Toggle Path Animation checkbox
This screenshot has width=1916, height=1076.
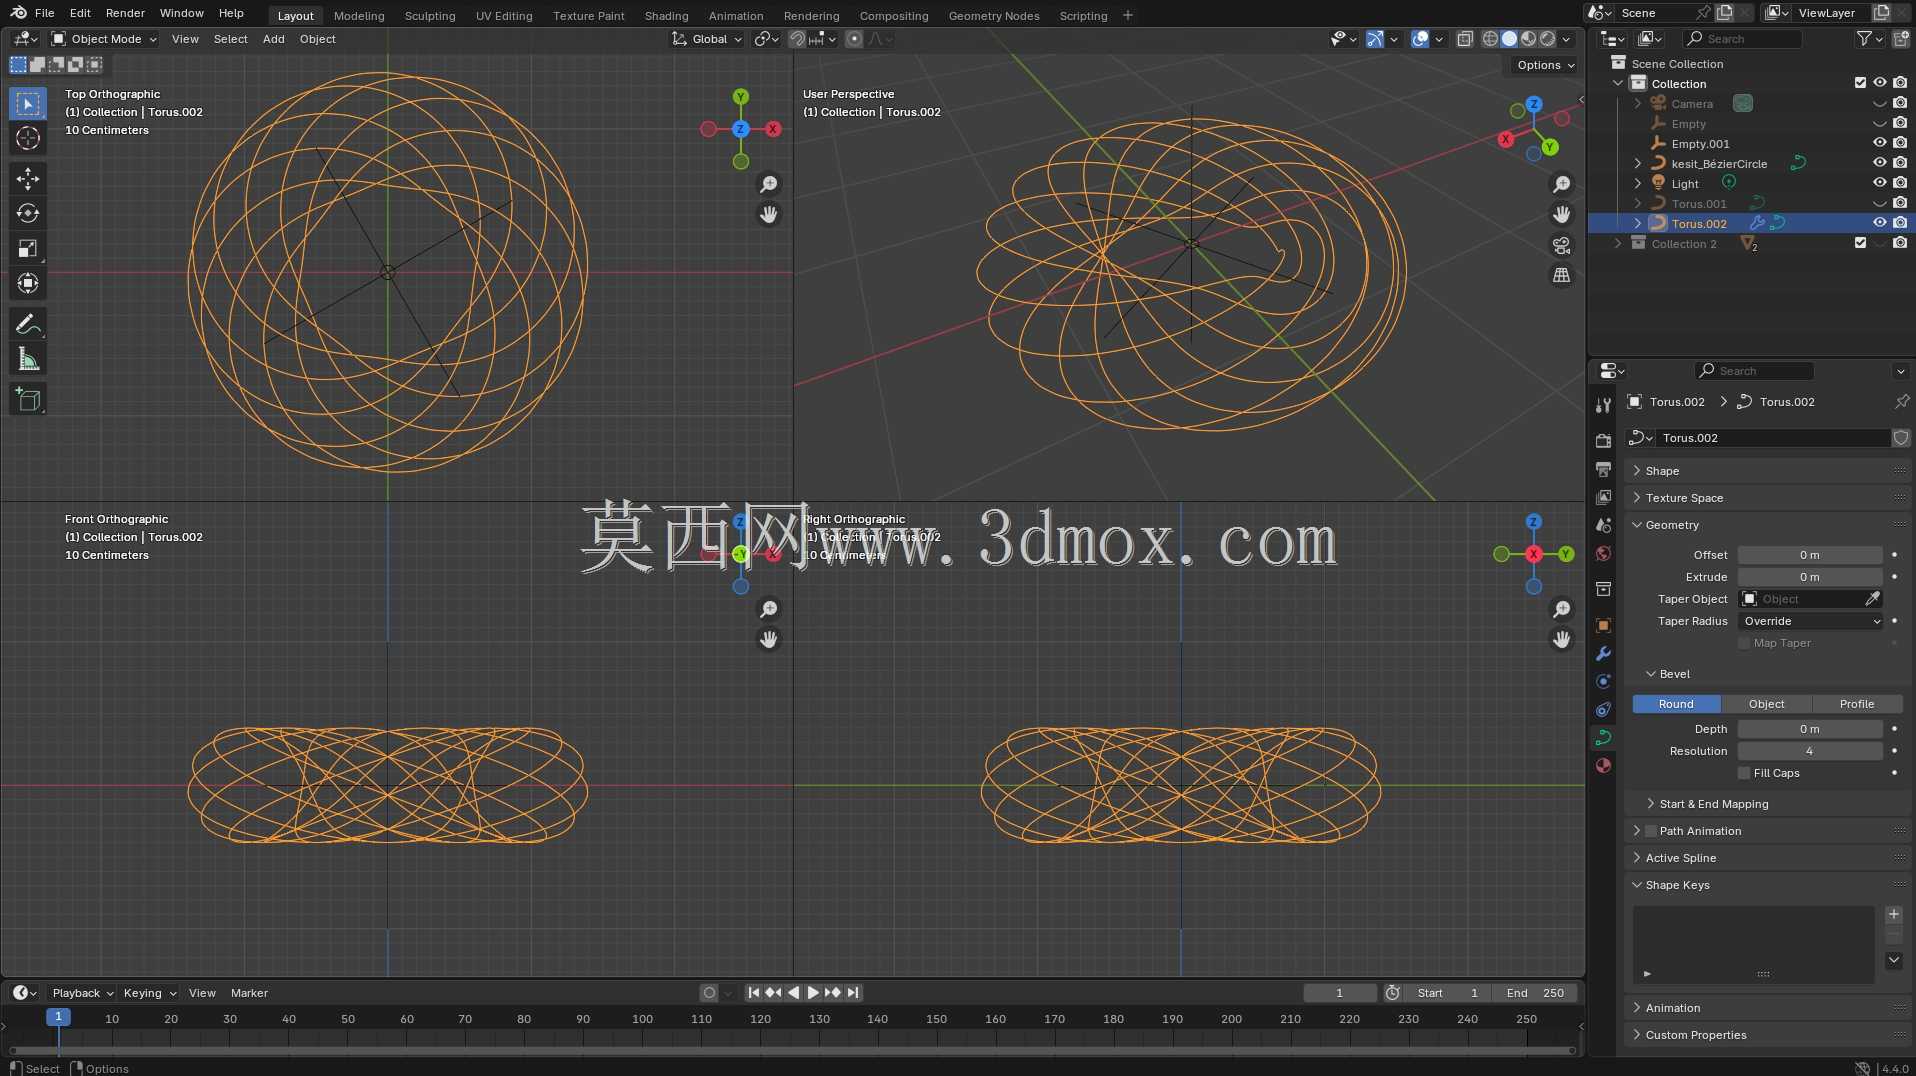click(1651, 831)
